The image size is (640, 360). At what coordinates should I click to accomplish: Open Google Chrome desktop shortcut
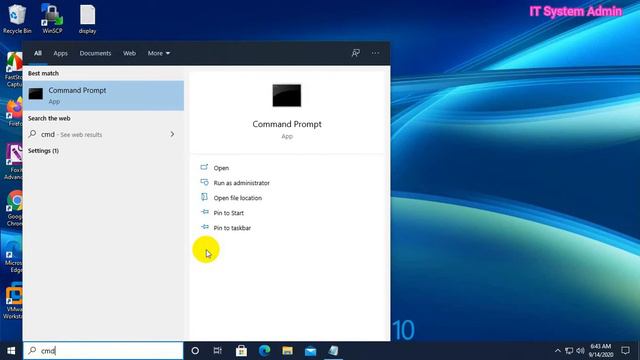(x=14, y=208)
